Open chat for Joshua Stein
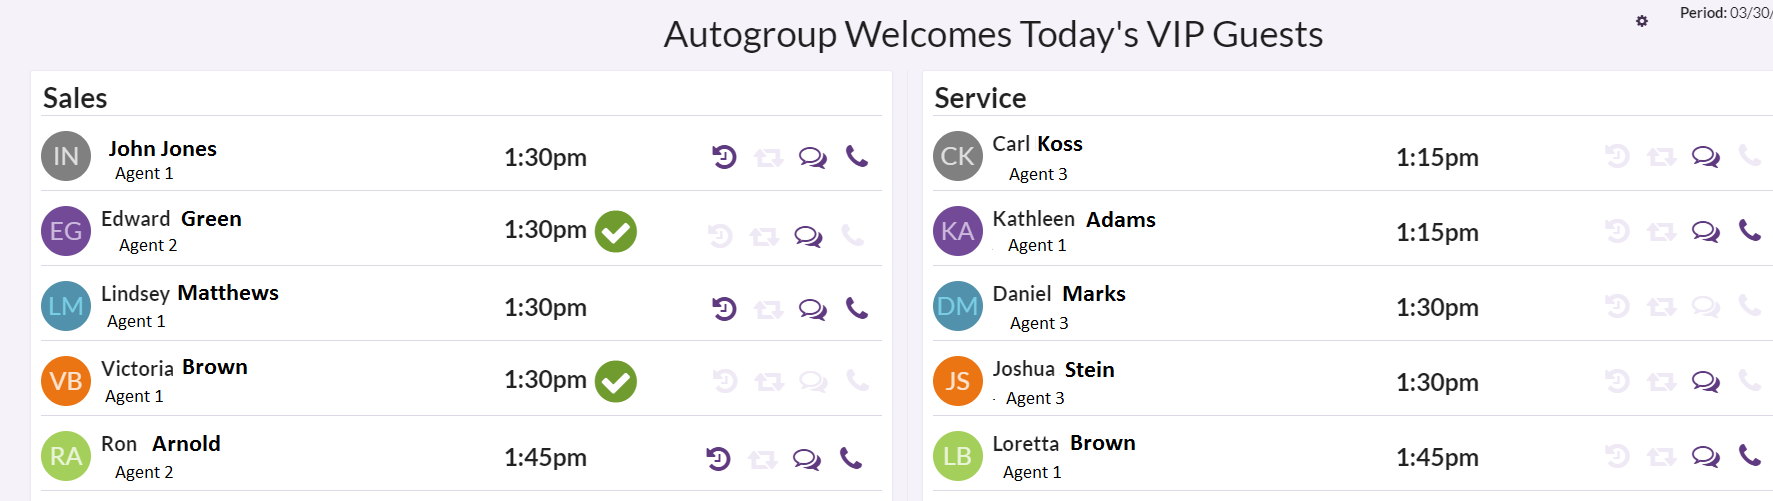This screenshot has width=1773, height=501. (x=1705, y=382)
